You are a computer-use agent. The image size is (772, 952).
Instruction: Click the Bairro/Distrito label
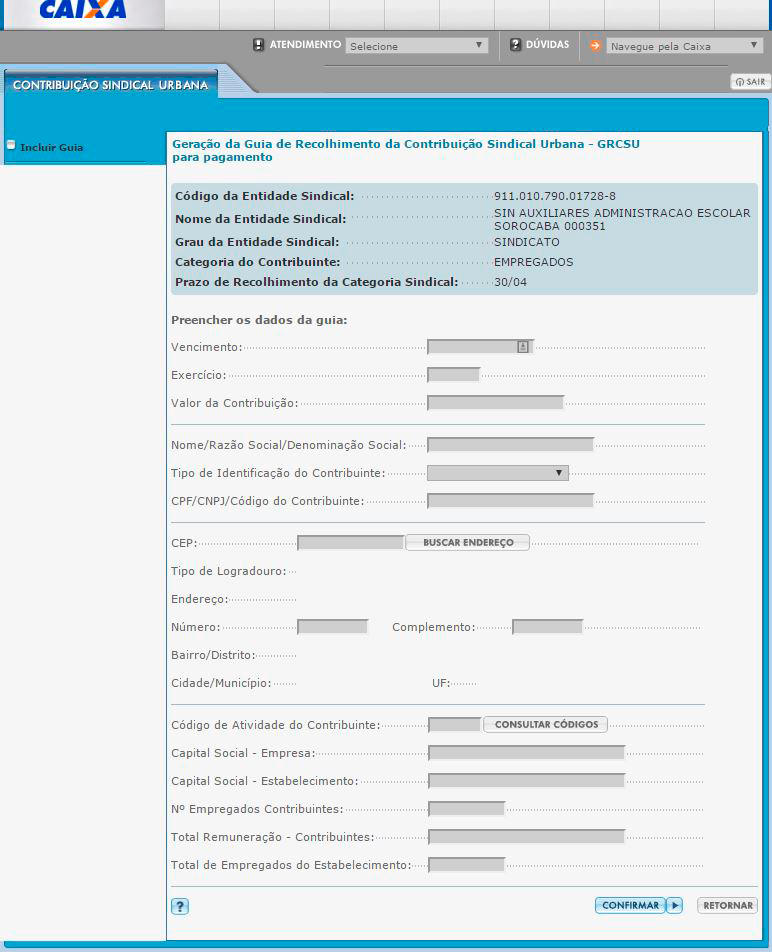[213, 655]
